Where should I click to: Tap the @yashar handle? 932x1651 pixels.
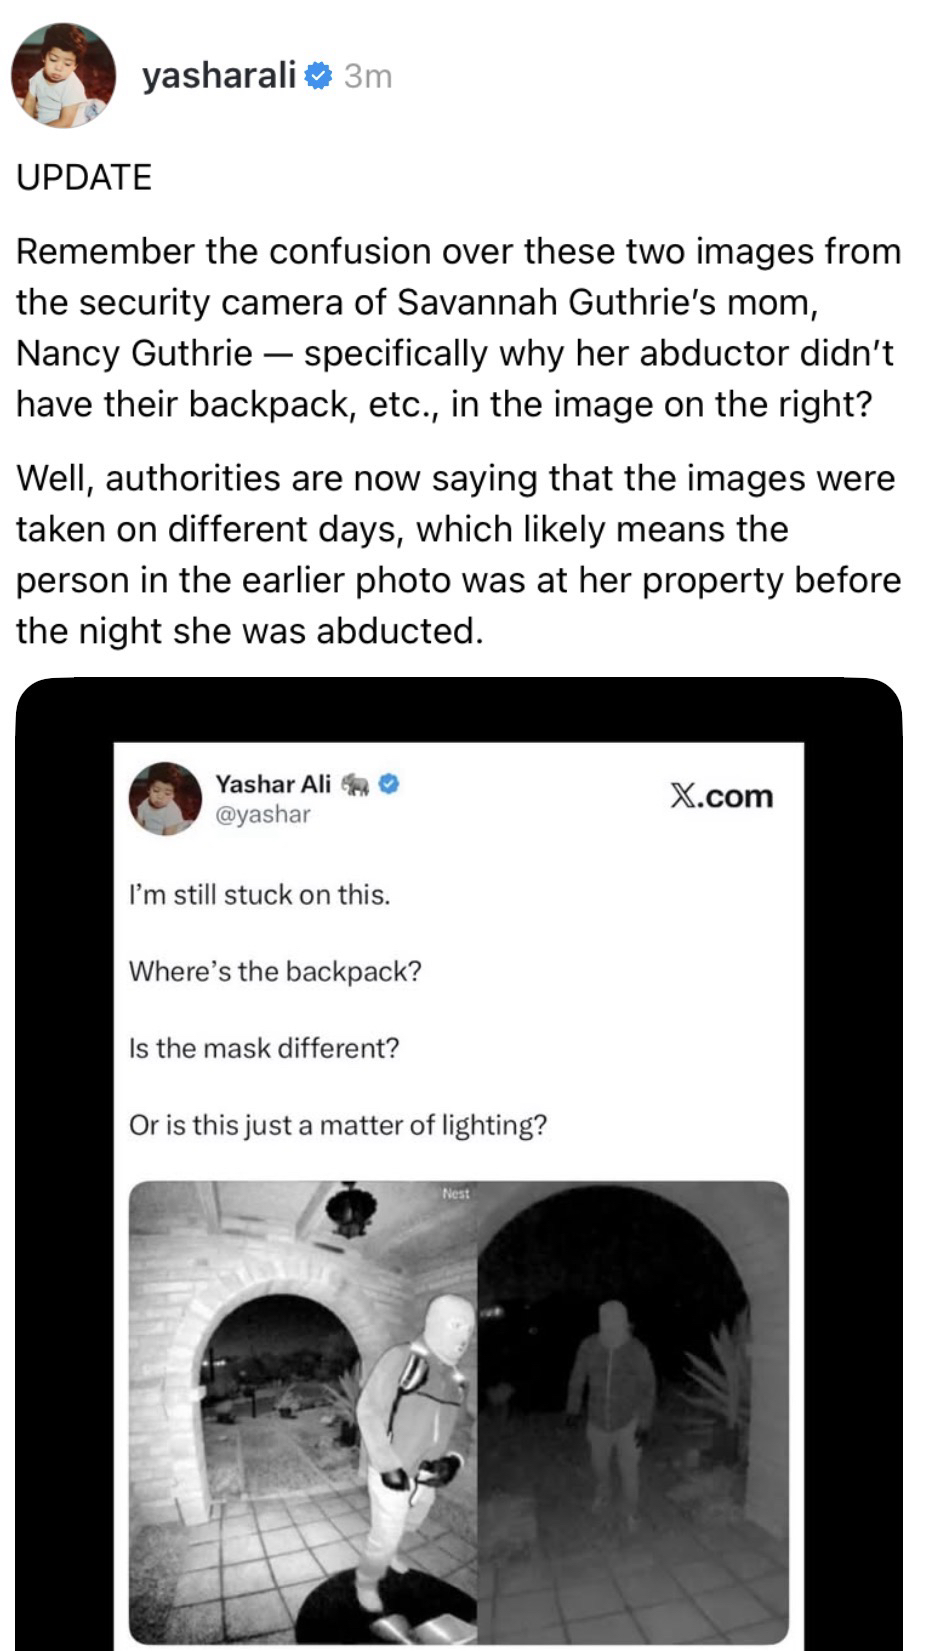[x=263, y=814]
